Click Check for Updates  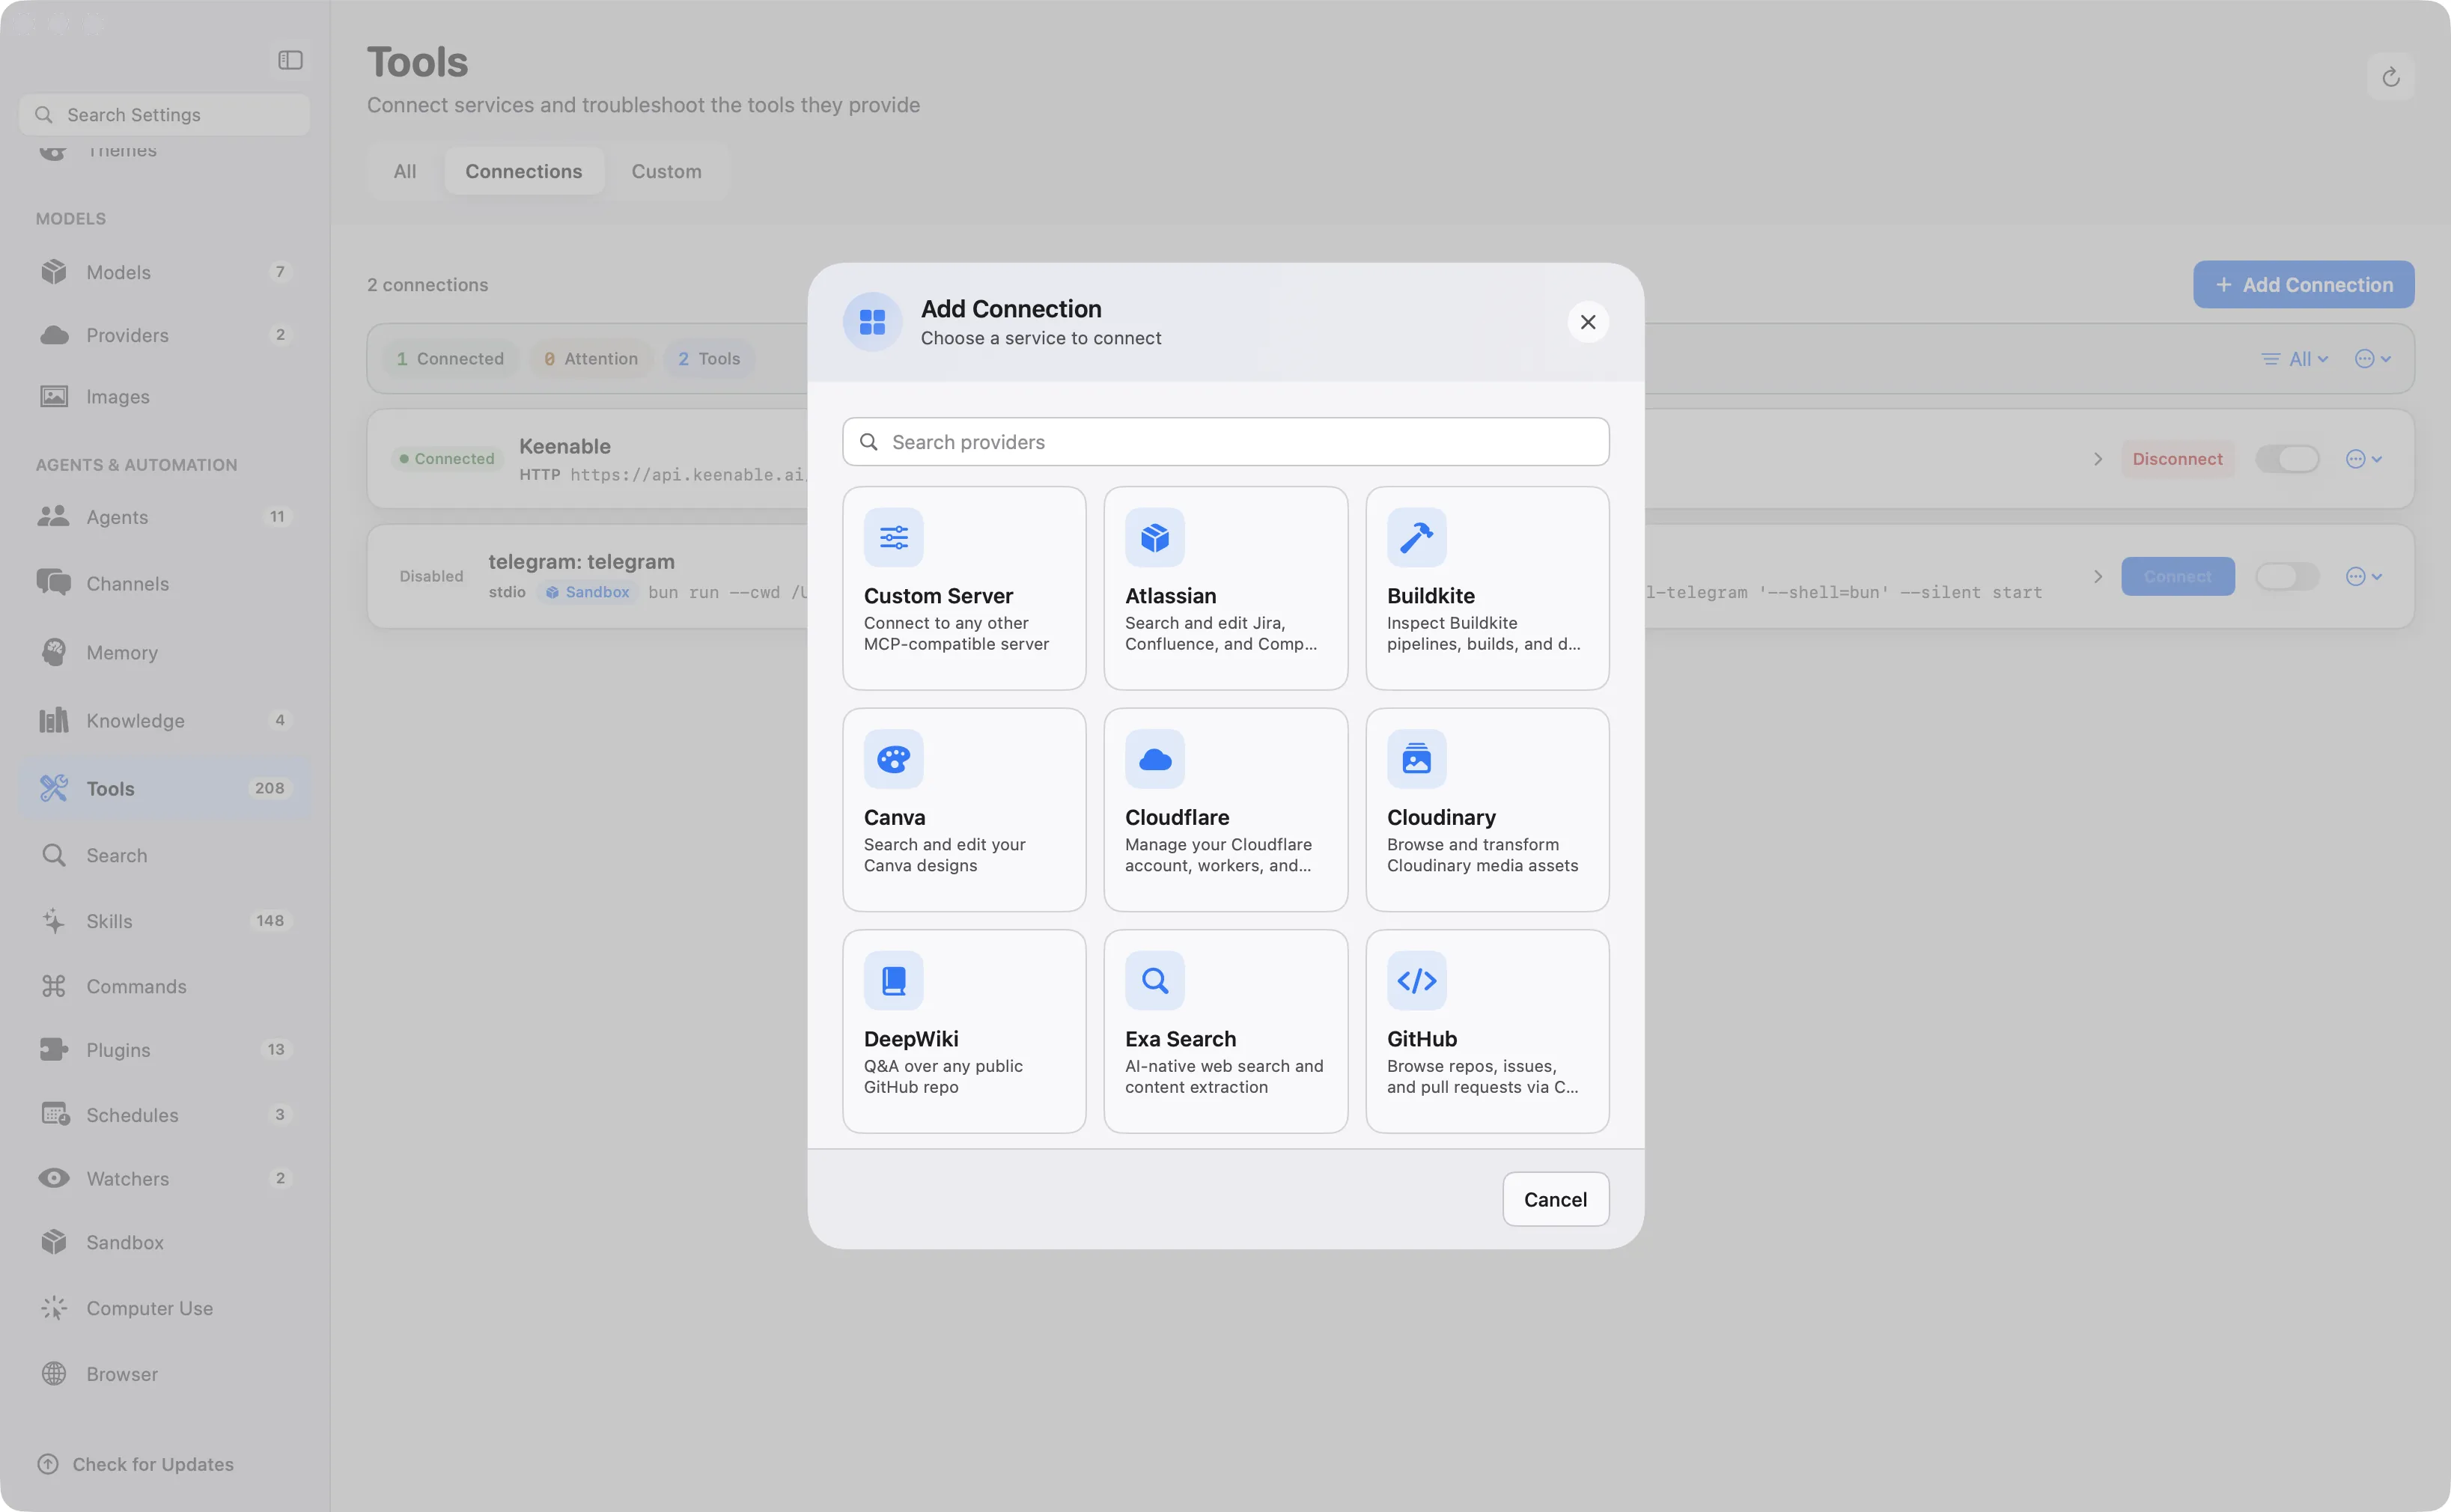(x=135, y=1464)
